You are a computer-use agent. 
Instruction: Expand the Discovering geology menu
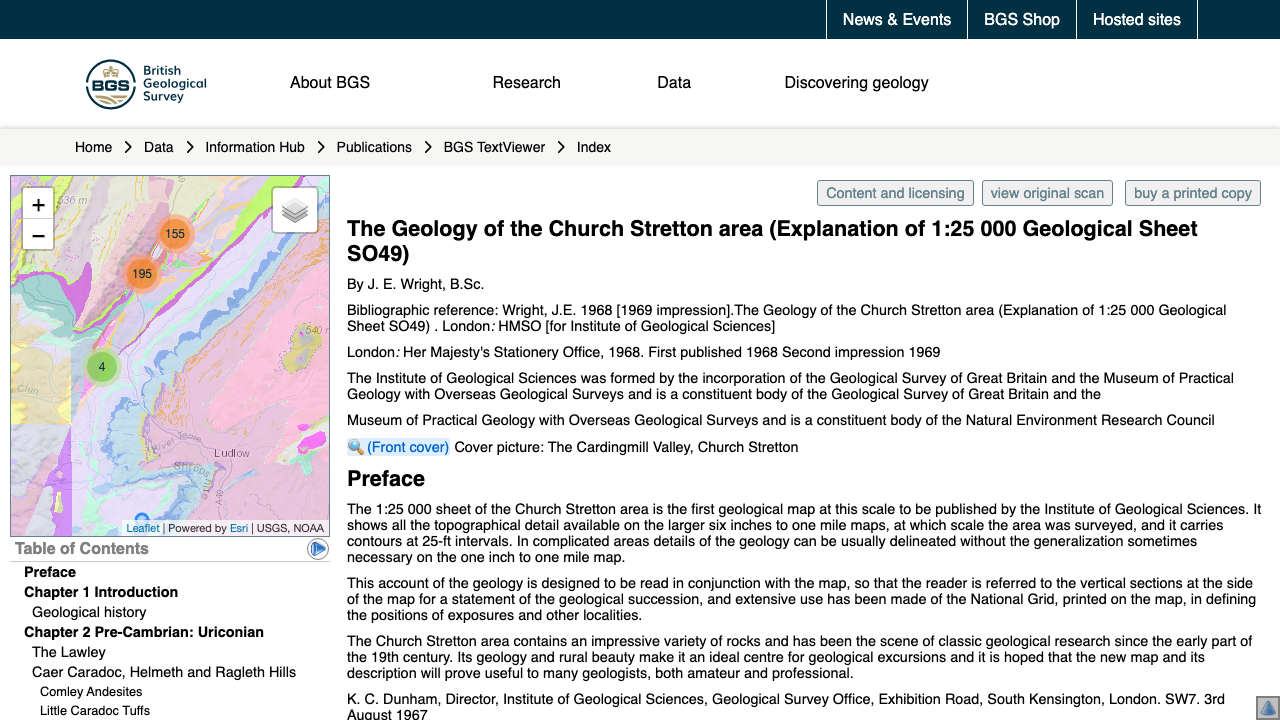pyautogui.click(x=856, y=83)
